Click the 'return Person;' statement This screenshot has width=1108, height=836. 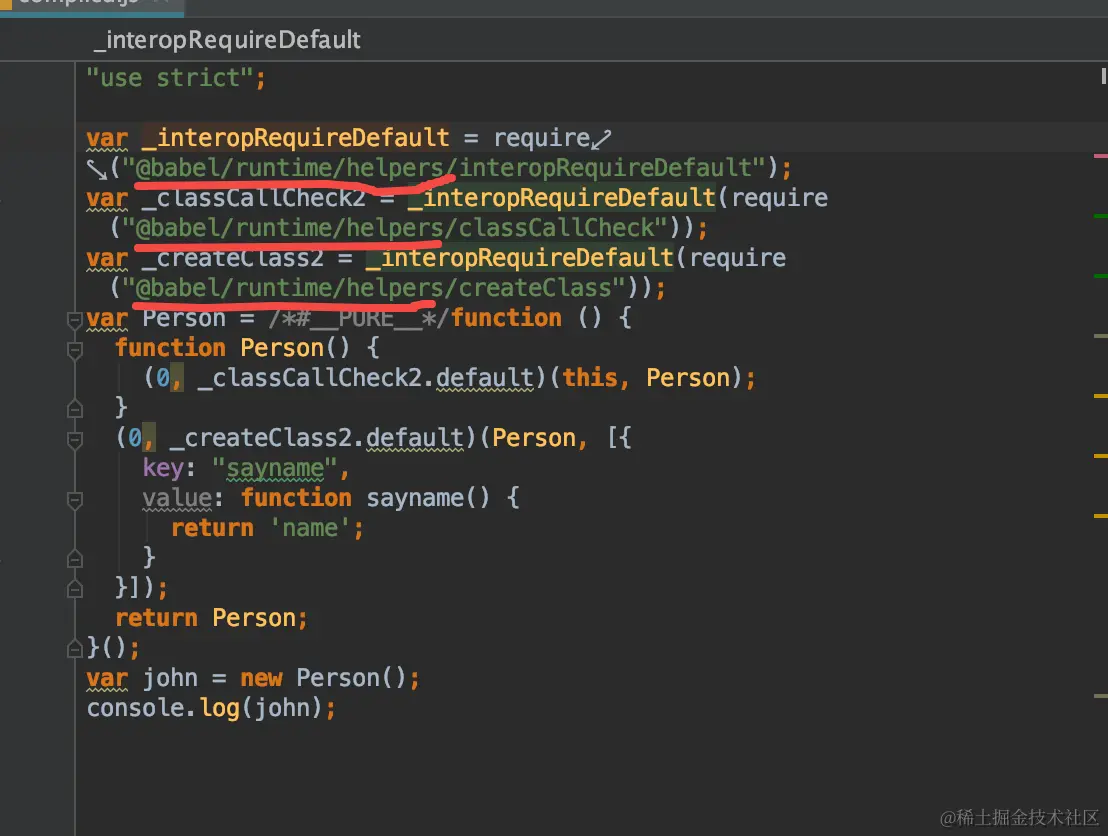[211, 618]
